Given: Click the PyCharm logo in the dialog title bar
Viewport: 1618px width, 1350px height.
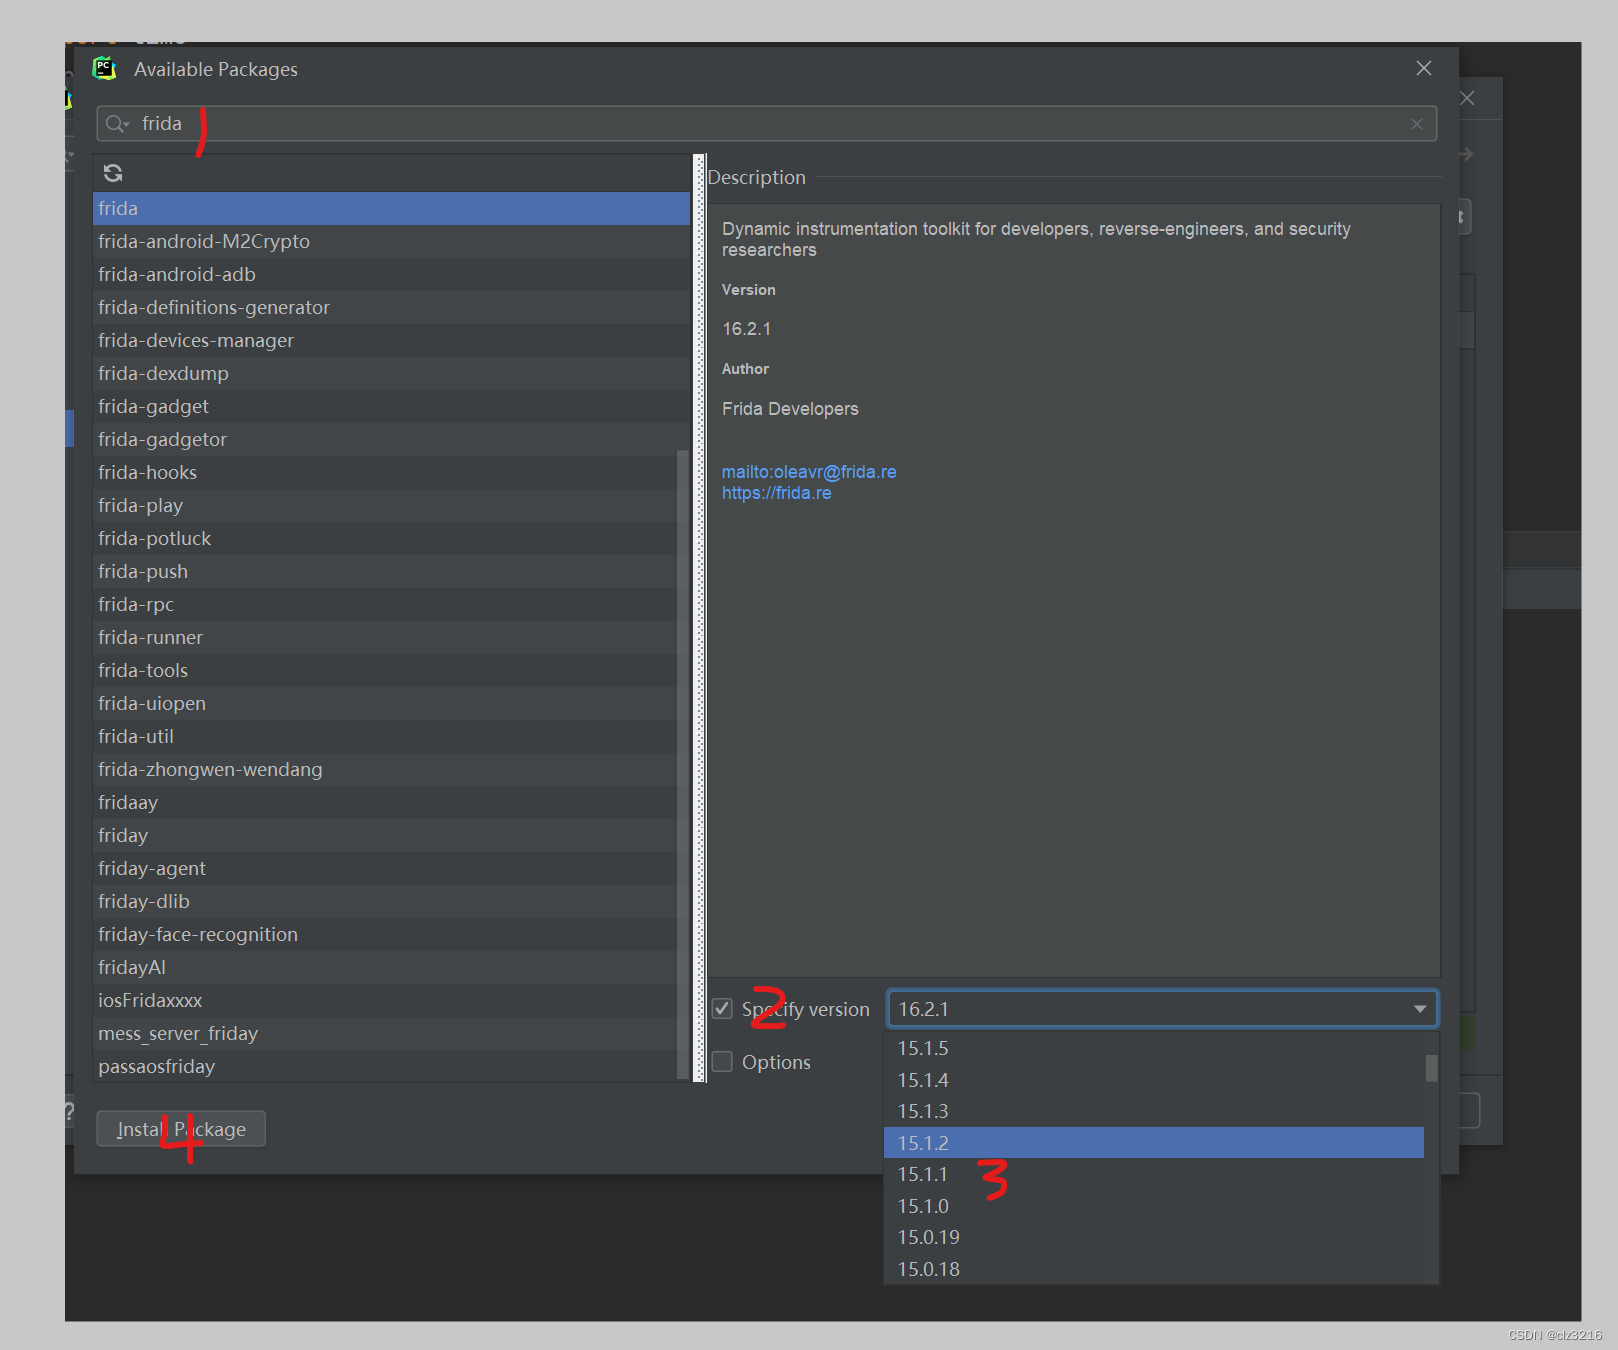Looking at the screenshot, I should 104,68.
